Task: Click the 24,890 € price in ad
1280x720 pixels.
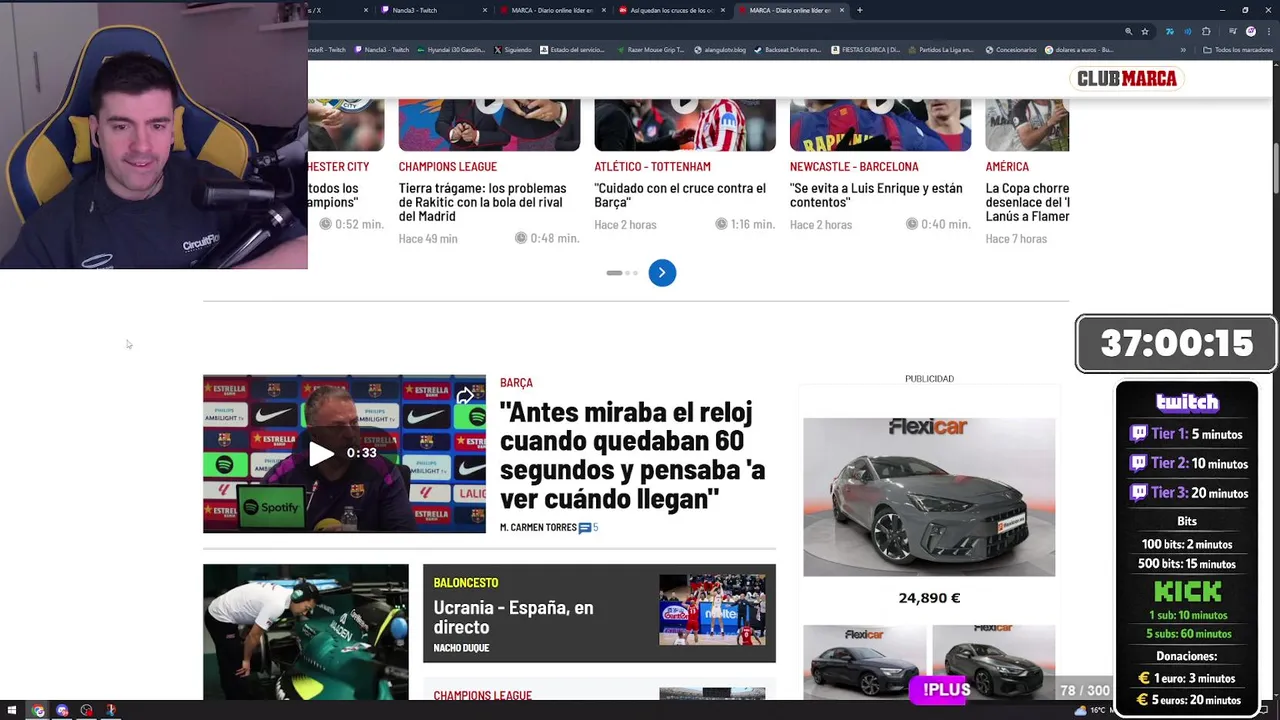Action: [929, 598]
